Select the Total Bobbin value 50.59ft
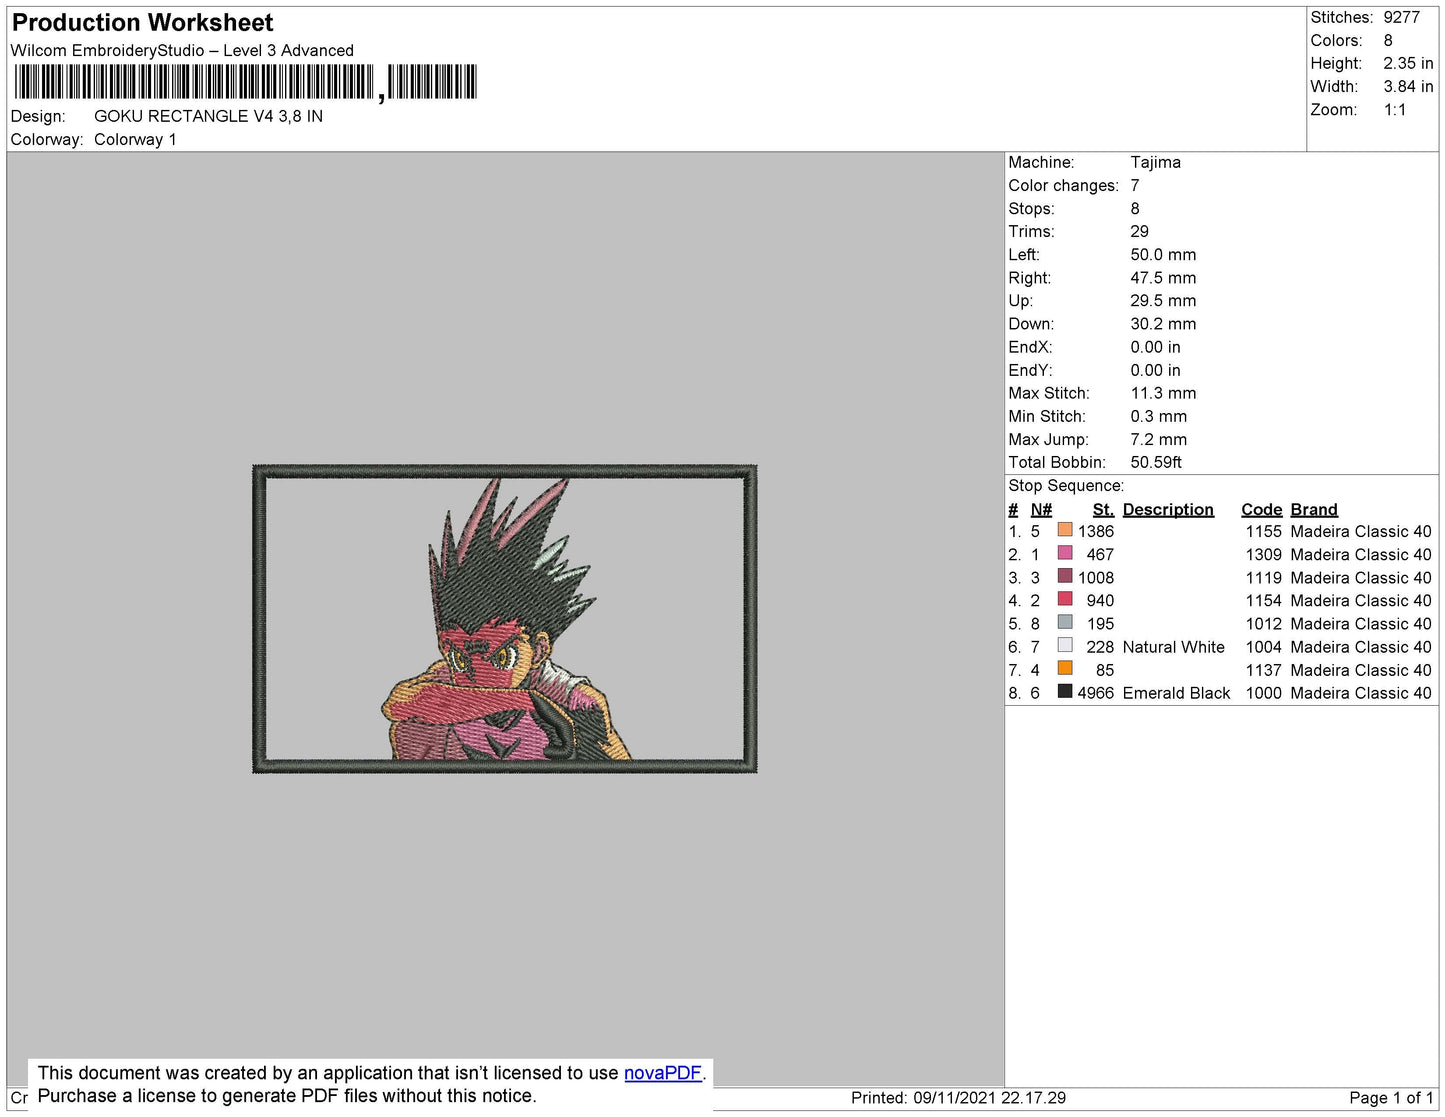The height and width of the screenshot is (1117, 1445). pyautogui.click(x=1156, y=462)
